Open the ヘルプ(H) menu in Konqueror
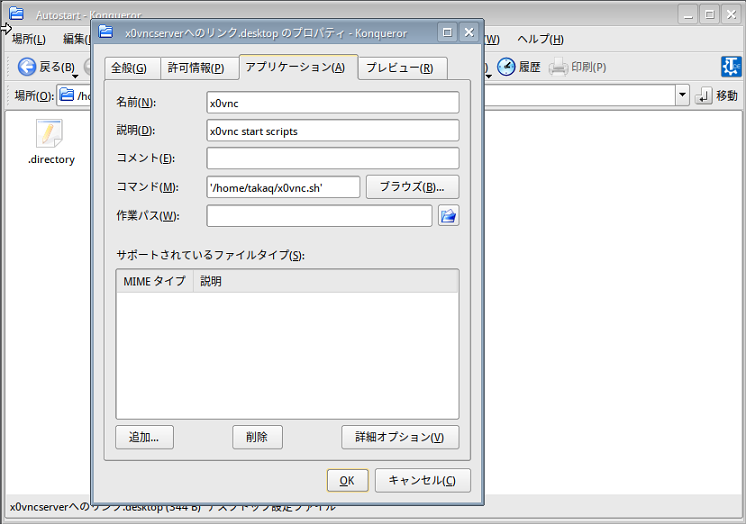This screenshot has height=525, width=746. pyautogui.click(x=540, y=39)
